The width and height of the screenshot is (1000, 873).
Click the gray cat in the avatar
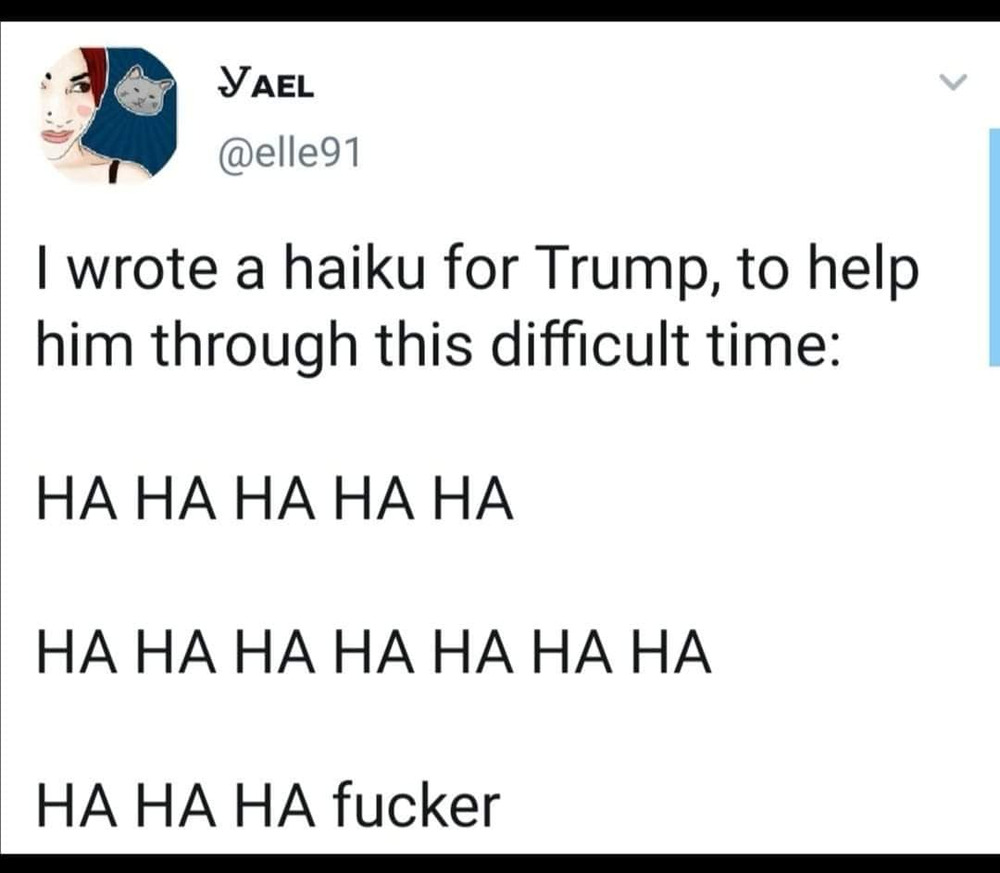(x=144, y=91)
